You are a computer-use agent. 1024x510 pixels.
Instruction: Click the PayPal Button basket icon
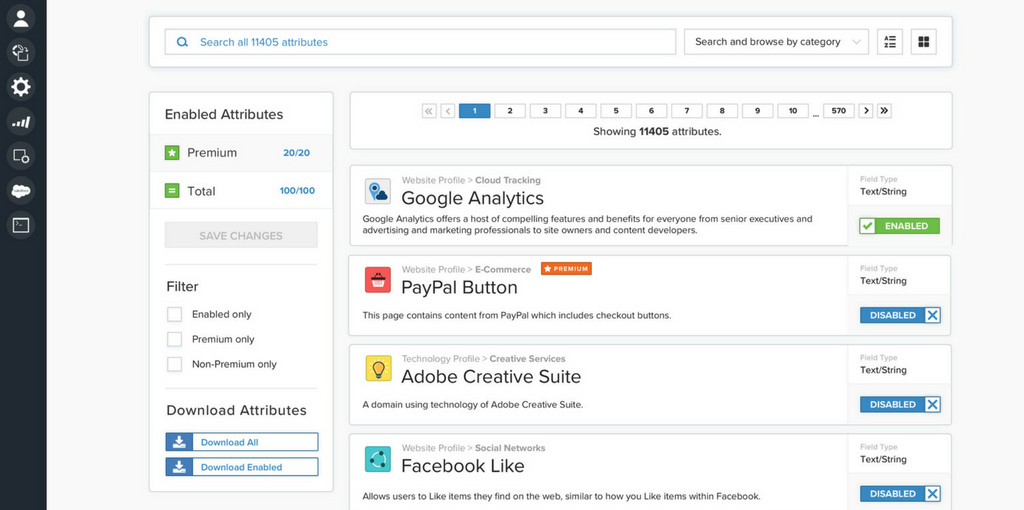coord(377,280)
